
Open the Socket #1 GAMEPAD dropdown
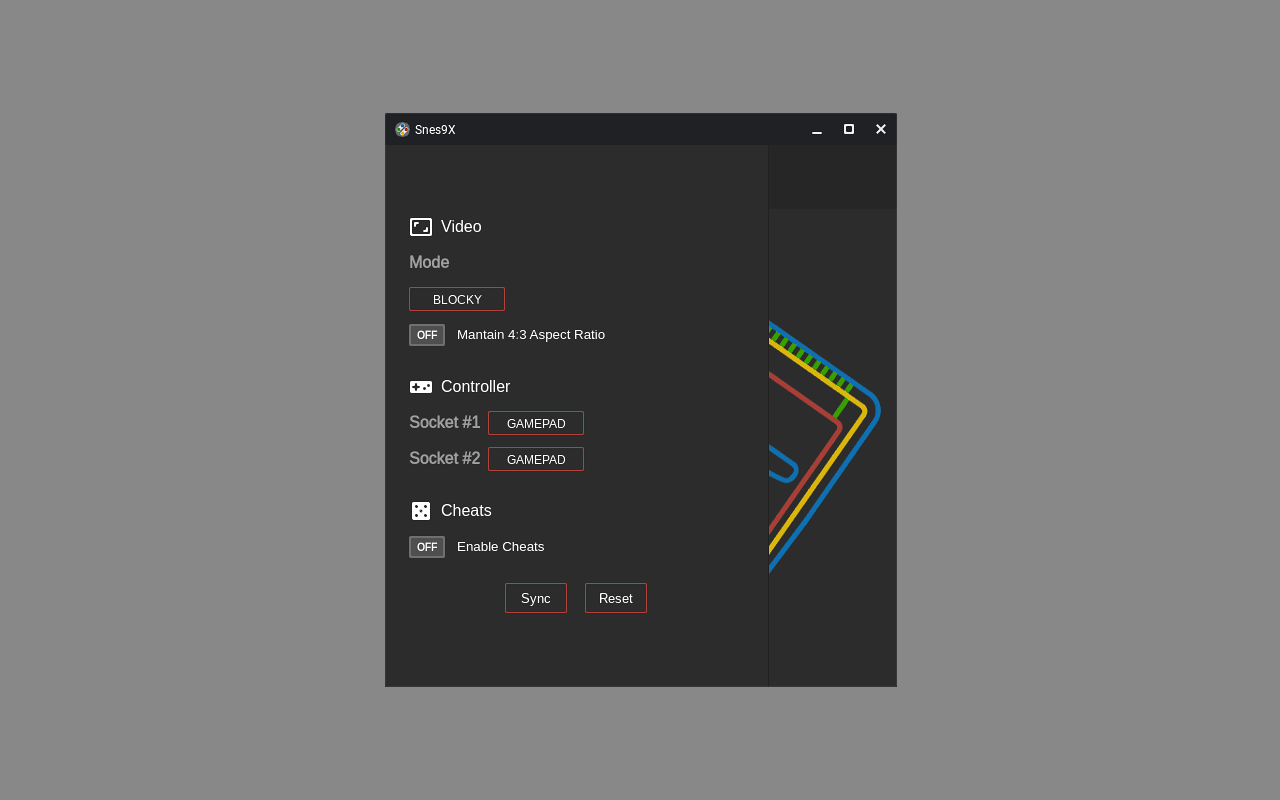536,423
